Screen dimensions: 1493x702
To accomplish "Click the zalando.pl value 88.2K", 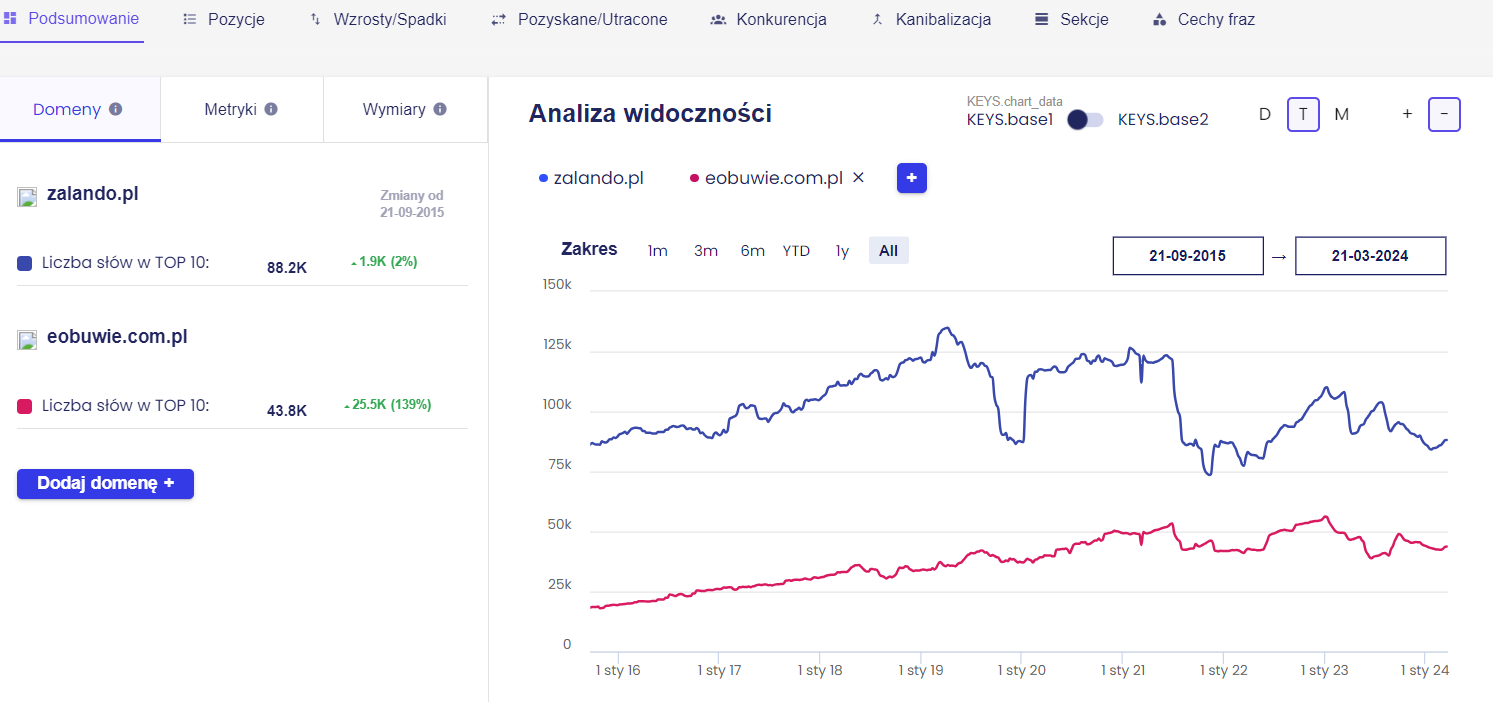I will point(287,268).
